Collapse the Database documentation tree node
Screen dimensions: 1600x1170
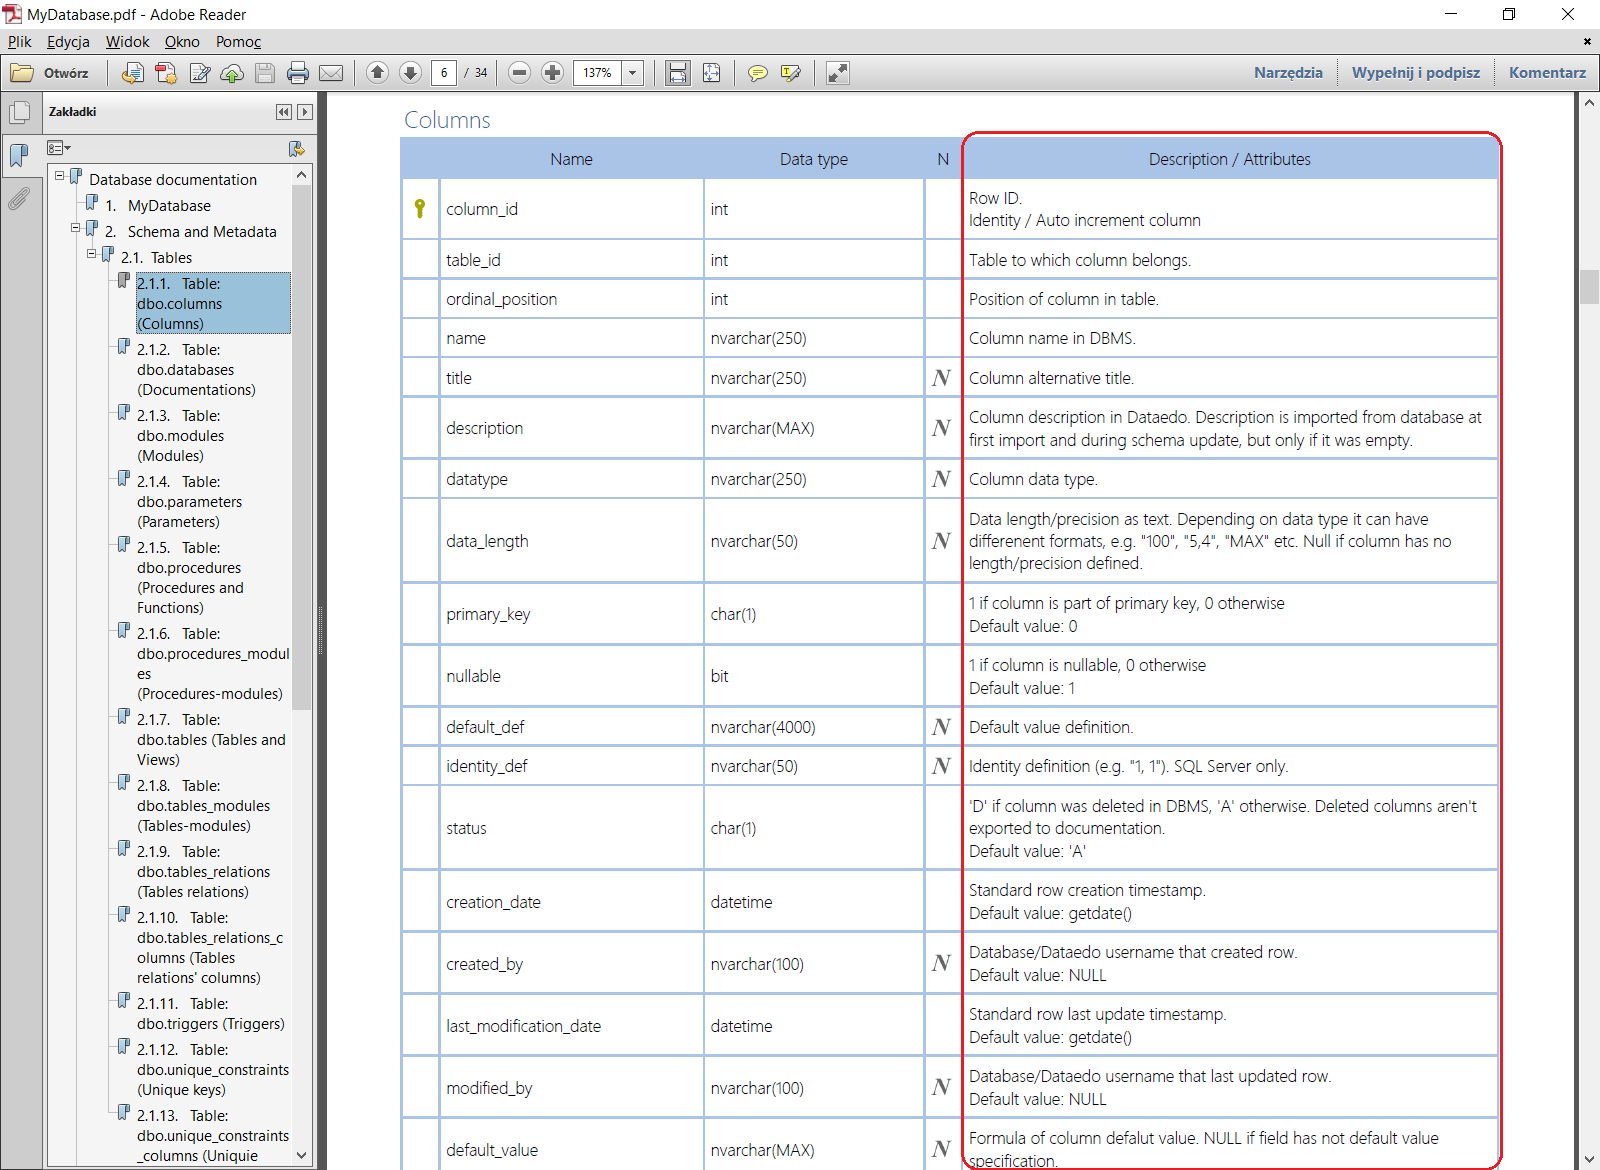[x=60, y=176]
